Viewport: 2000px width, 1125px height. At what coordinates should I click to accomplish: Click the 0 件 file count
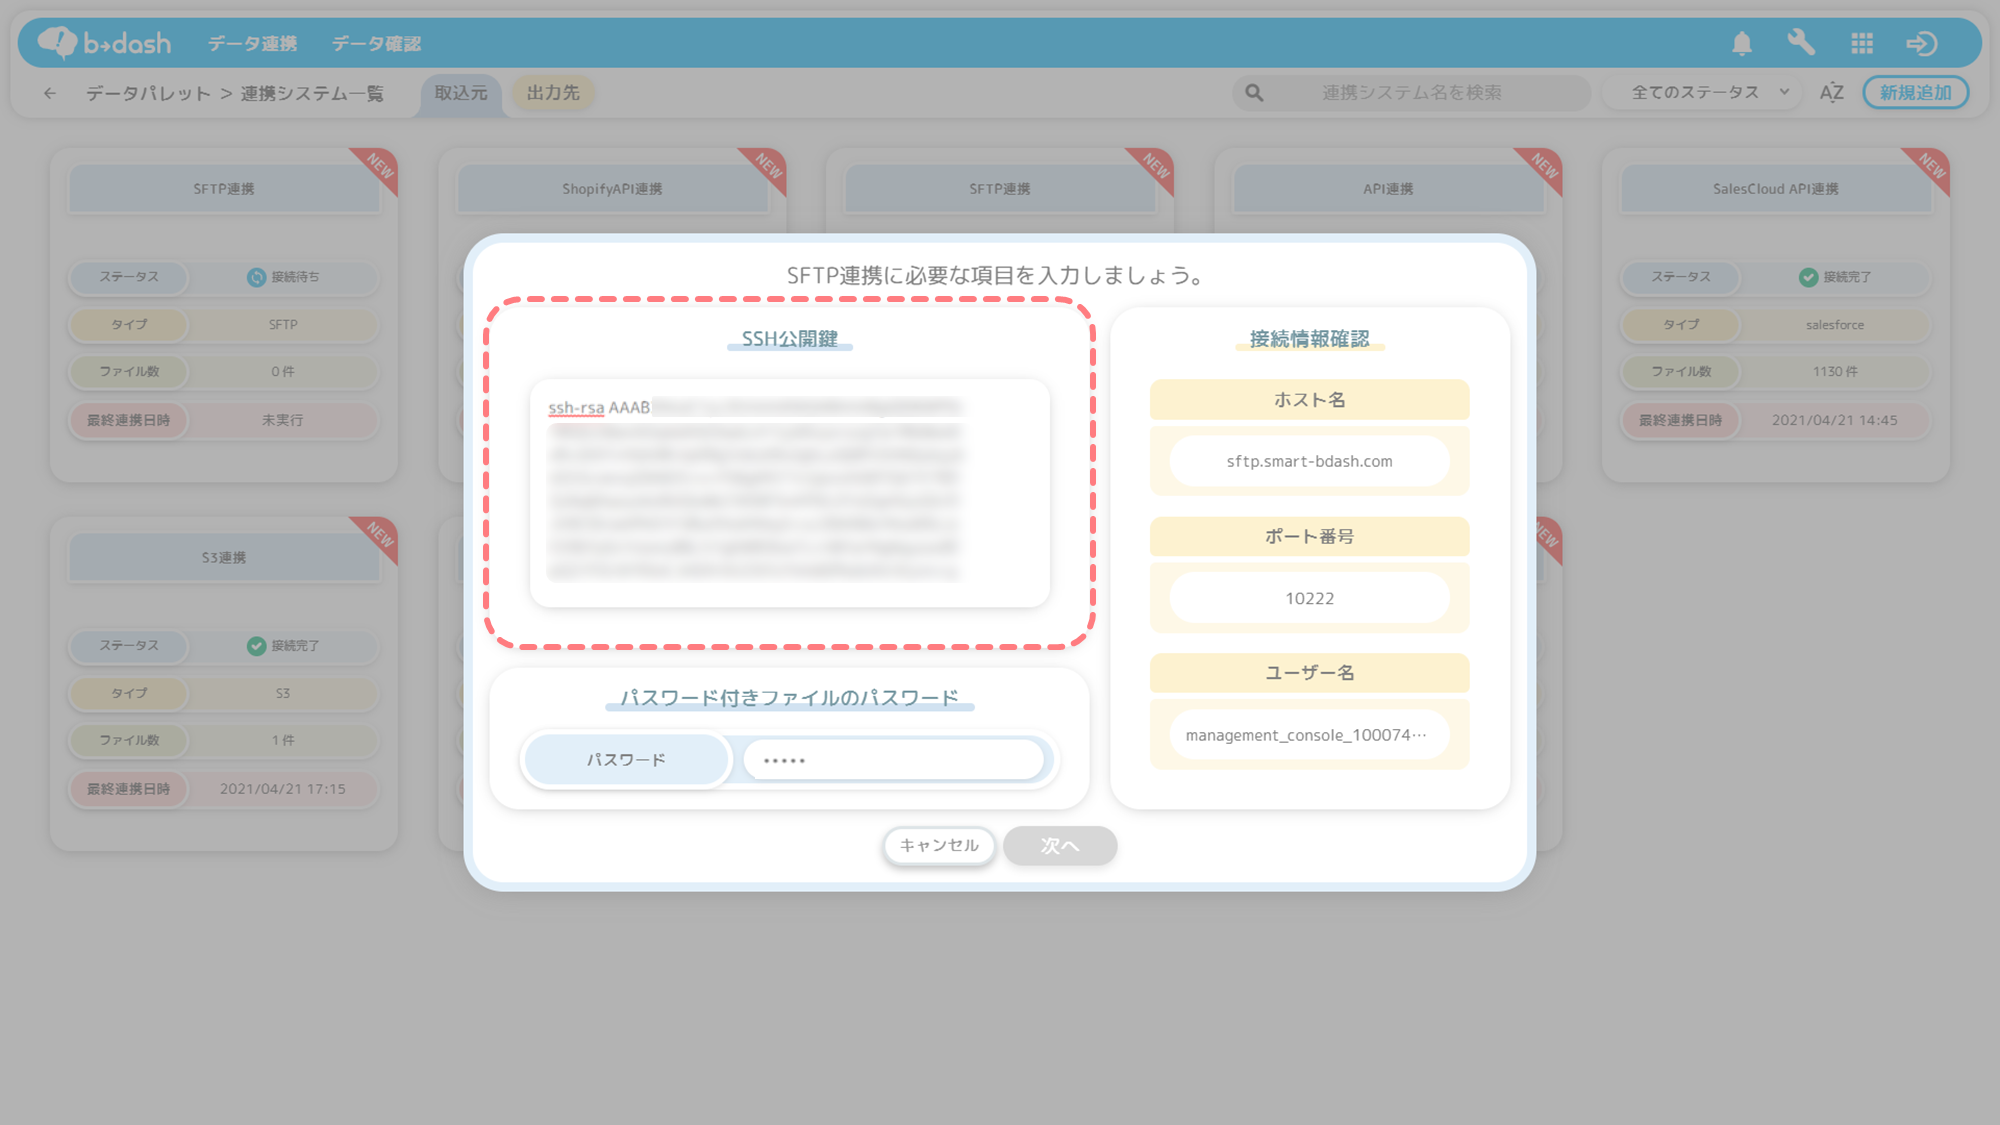point(283,372)
